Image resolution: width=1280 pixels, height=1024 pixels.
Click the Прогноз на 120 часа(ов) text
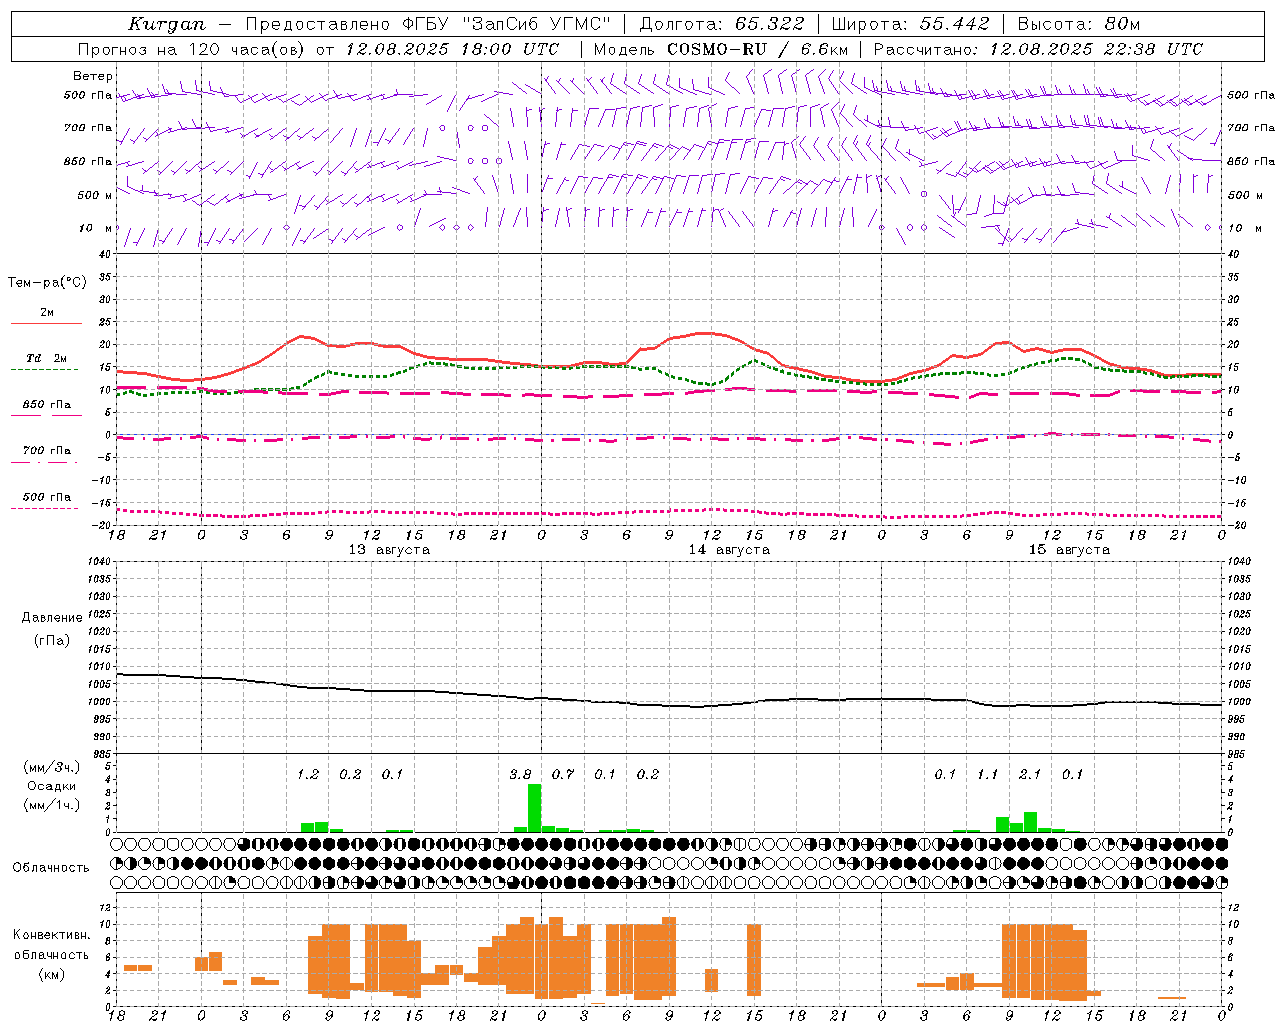(x=193, y=49)
